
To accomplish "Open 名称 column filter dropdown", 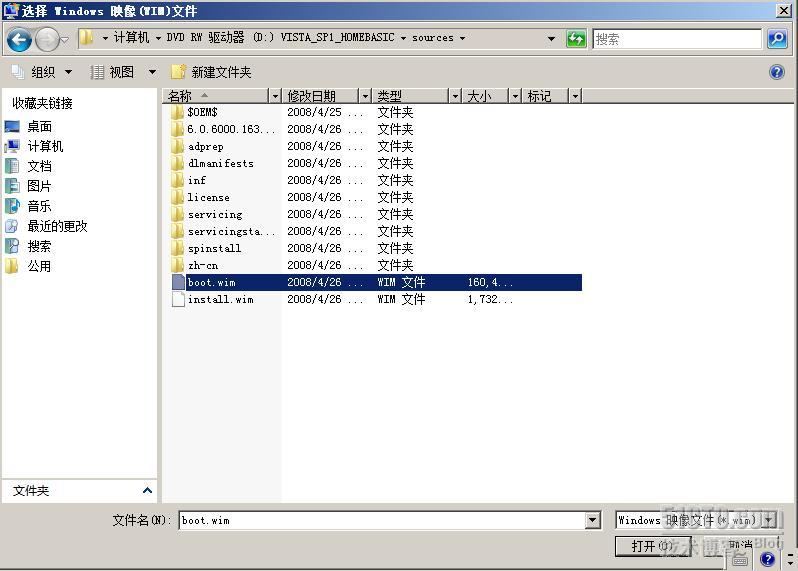I will (275, 96).
